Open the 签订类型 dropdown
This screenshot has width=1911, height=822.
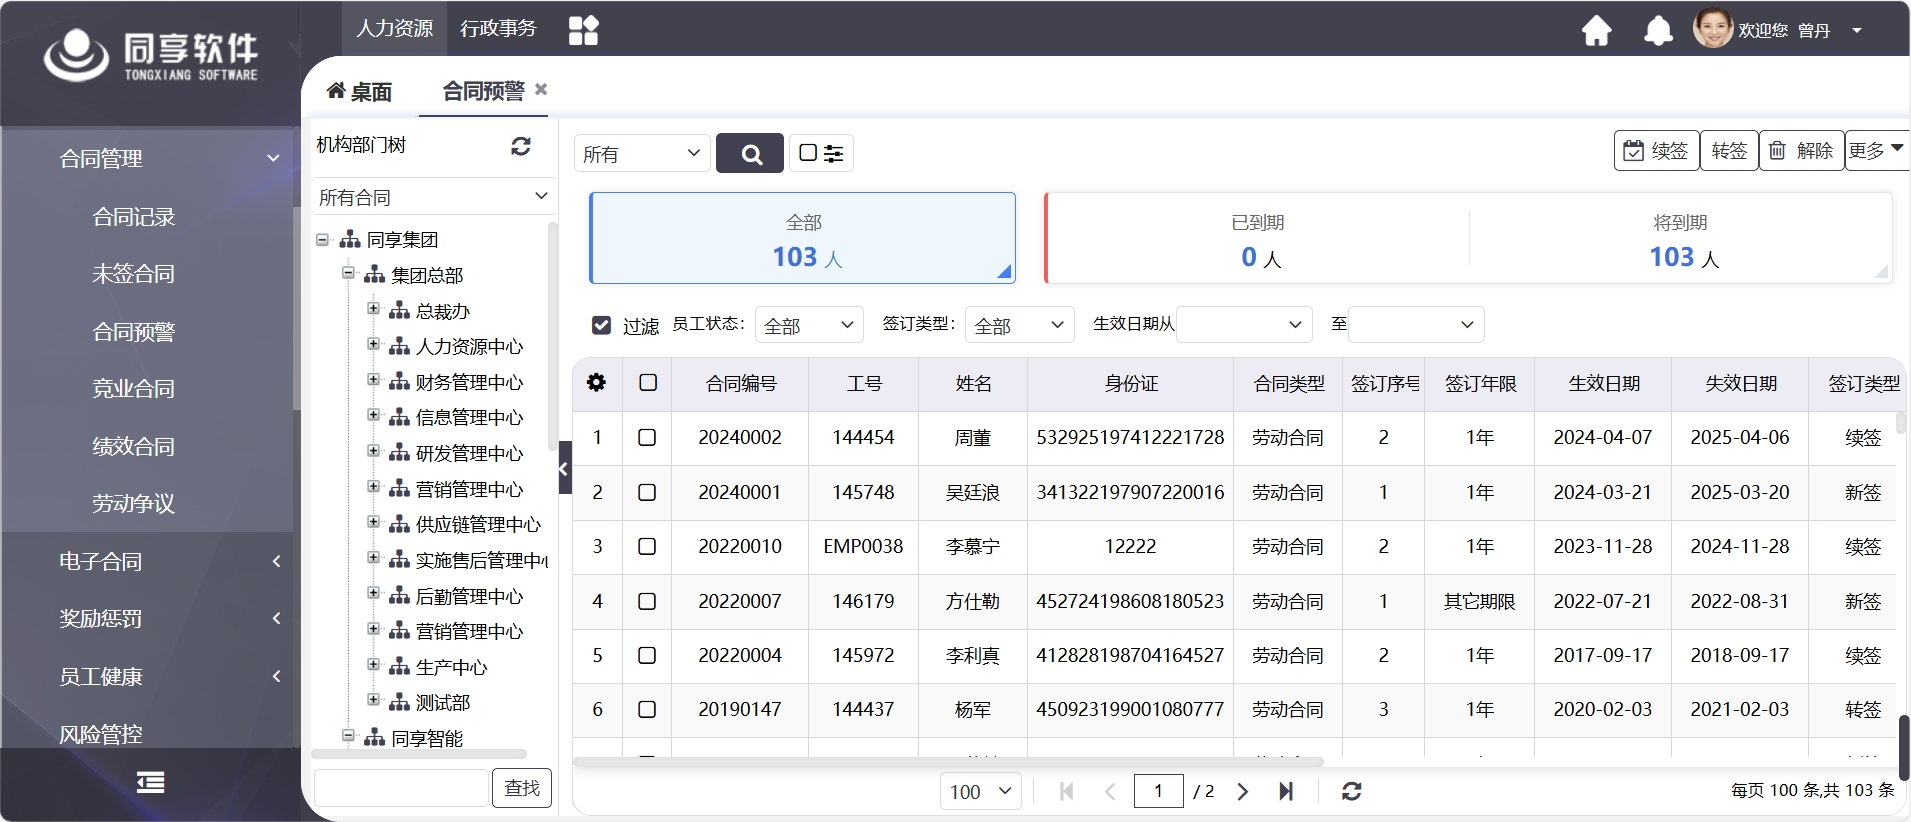pos(1019,325)
